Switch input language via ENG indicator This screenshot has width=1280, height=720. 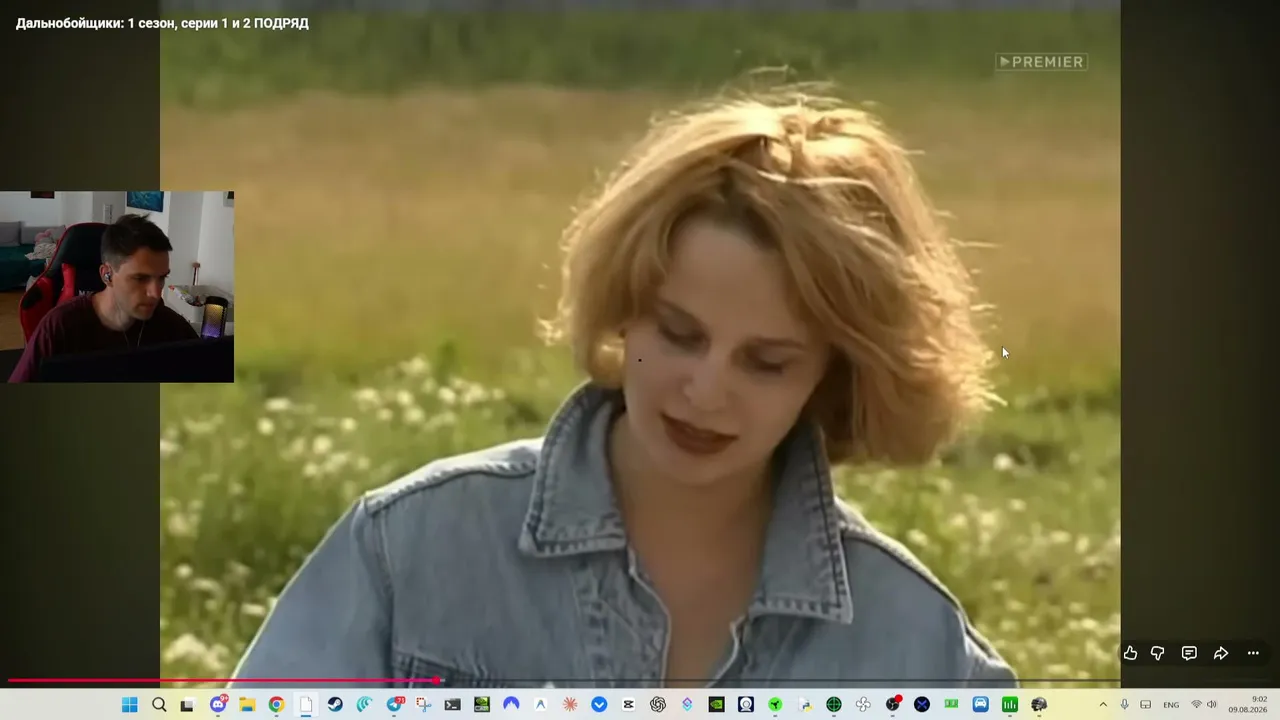[1171, 705]
